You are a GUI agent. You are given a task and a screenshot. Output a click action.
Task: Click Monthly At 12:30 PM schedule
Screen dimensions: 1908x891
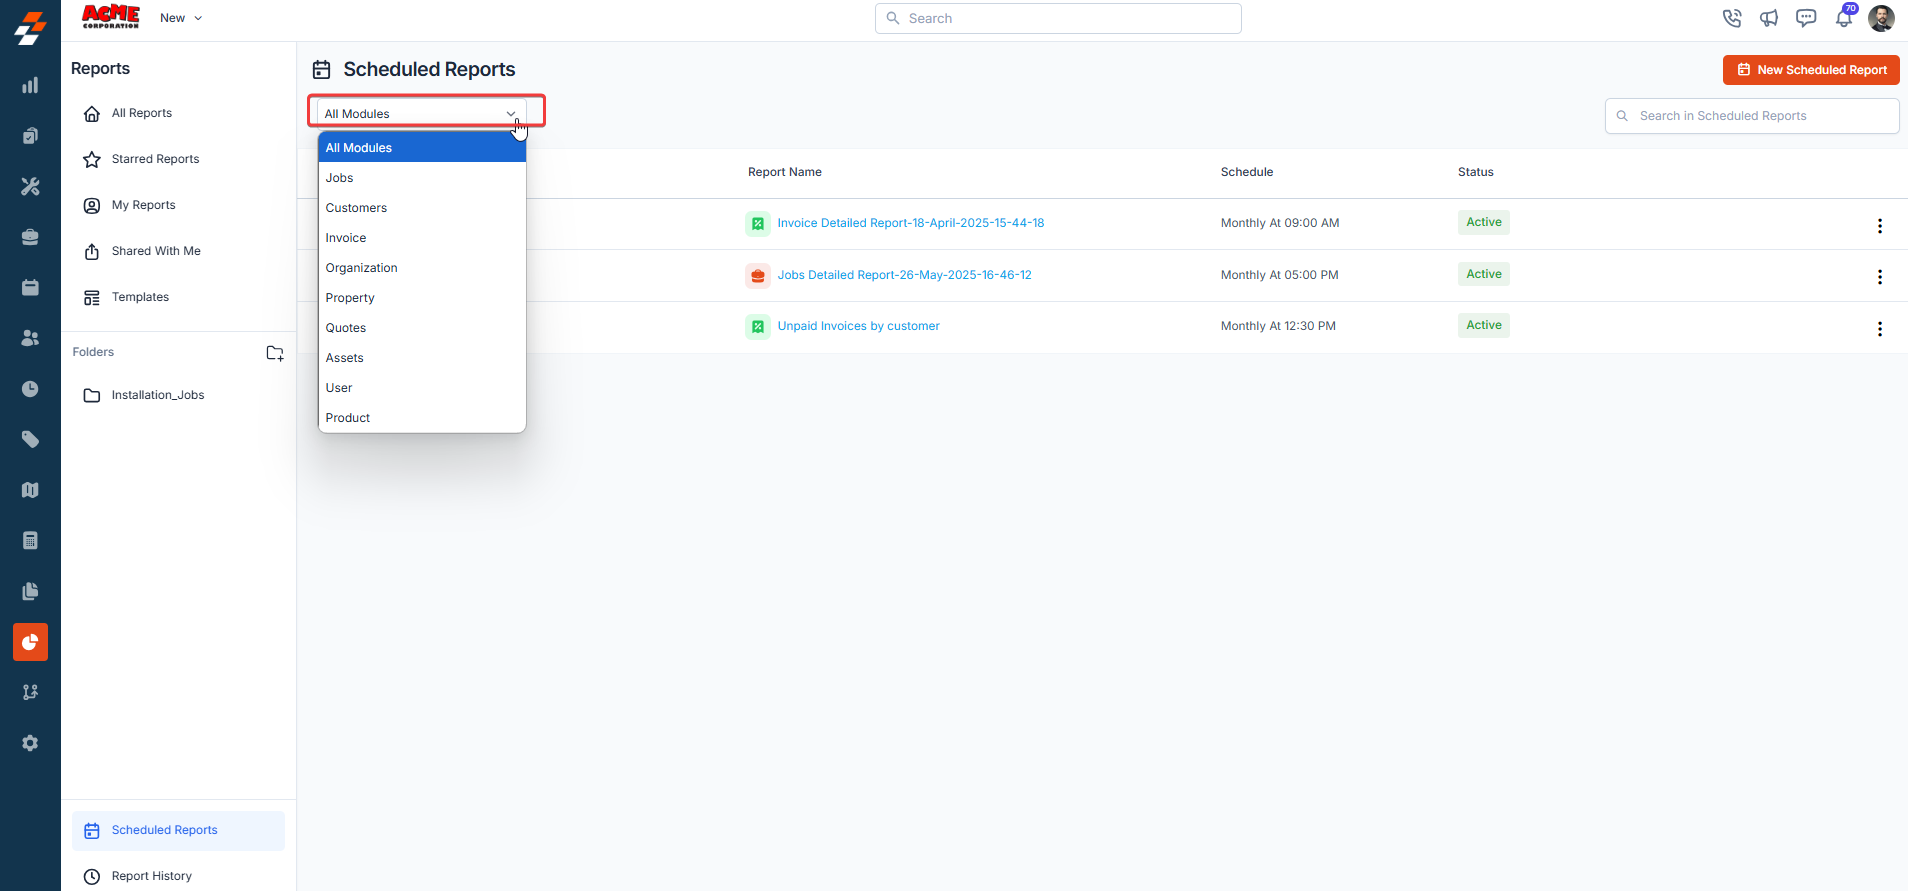(1278, 326)
